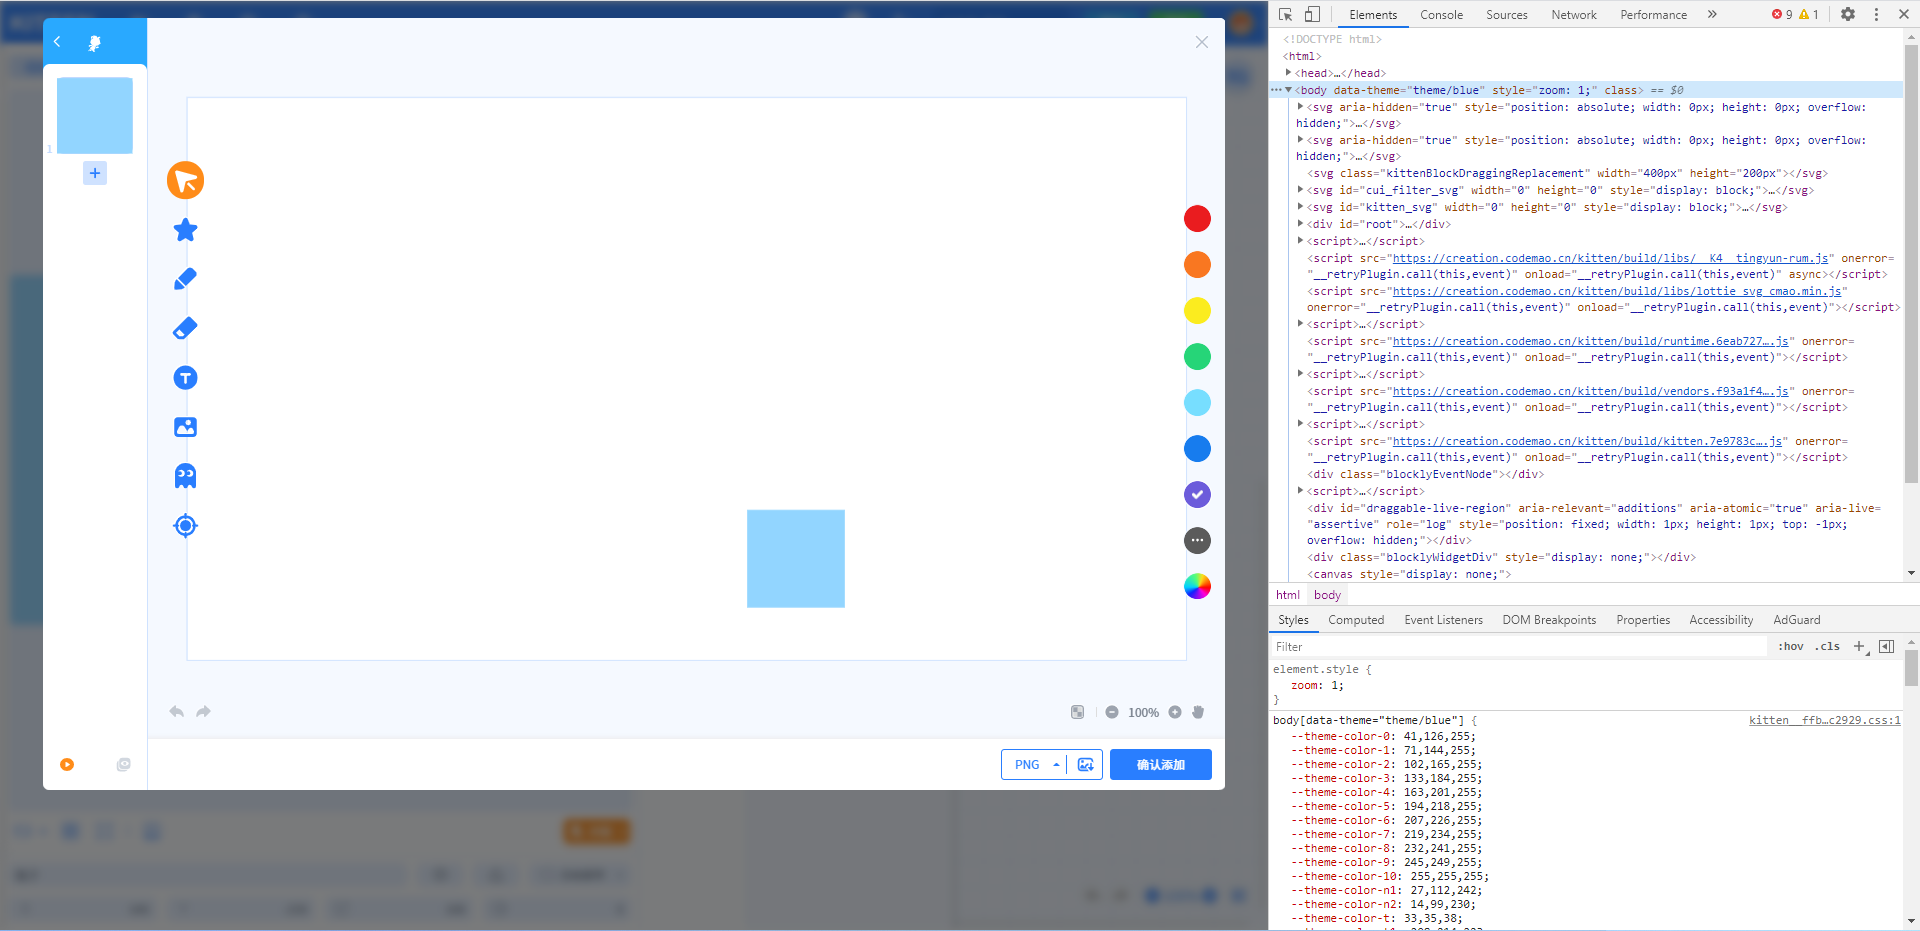Select the center point target tool
This screenshot has width=1920, height=931.
[185, 525]
